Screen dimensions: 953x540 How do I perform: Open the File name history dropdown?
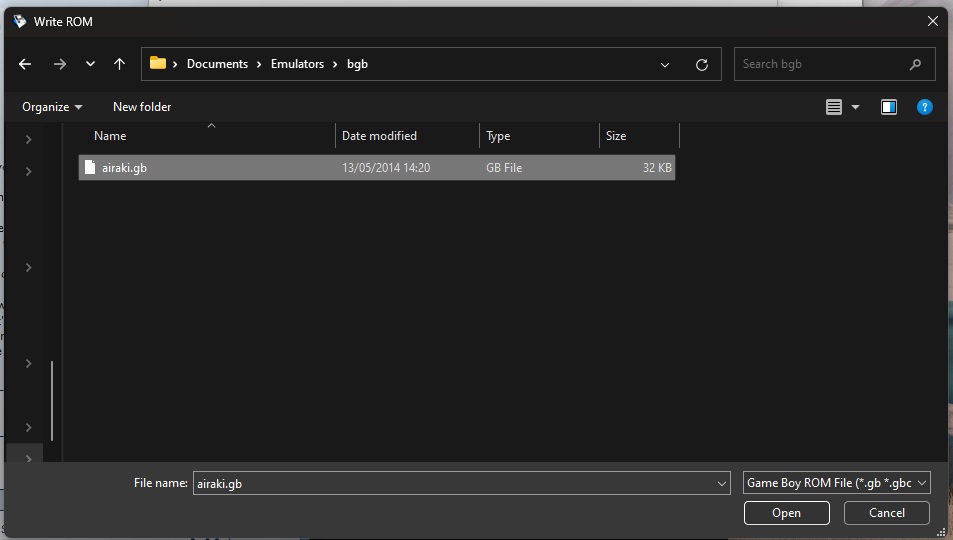click(722, 483)
